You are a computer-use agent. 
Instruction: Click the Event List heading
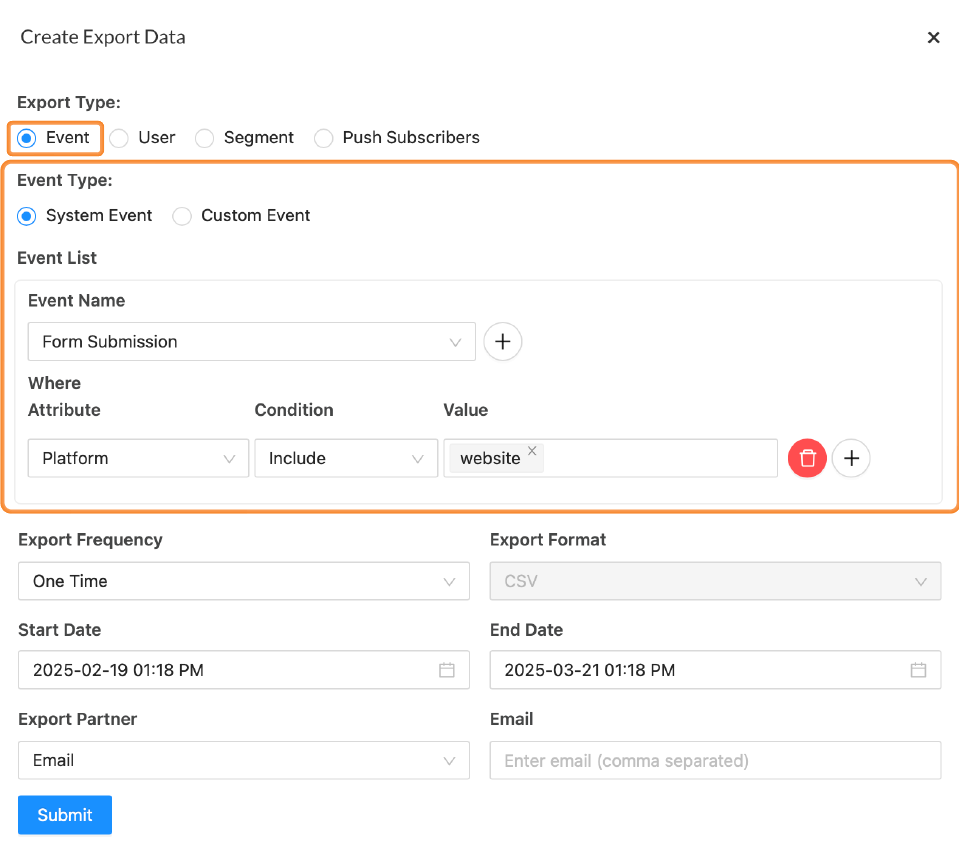pos(57,258)
